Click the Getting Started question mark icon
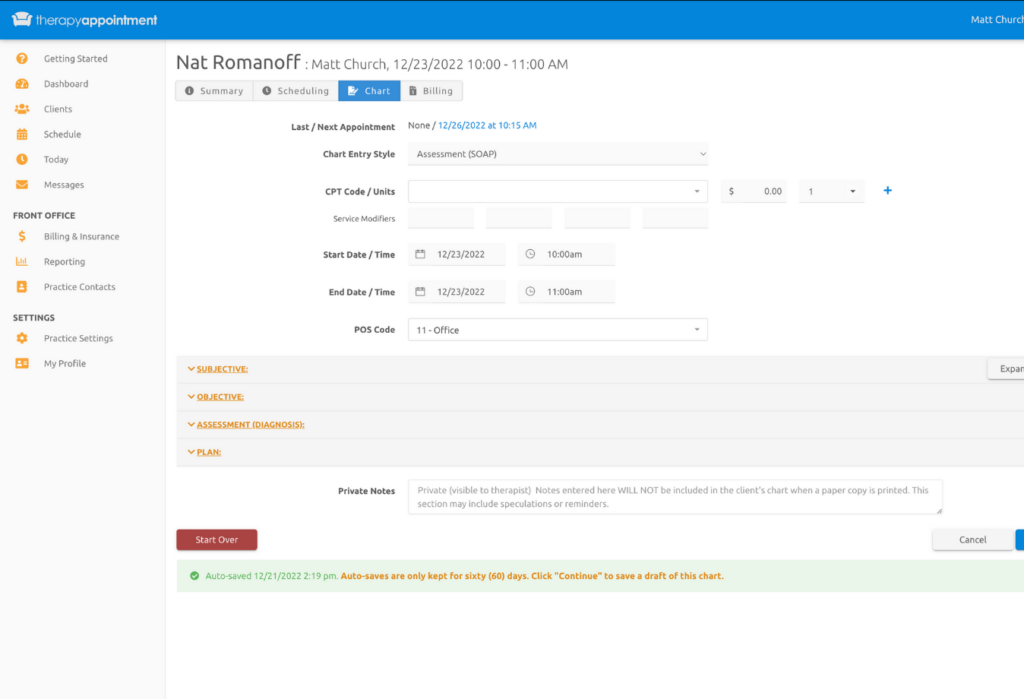The height and width of the screenshot is (699, 1024). click(22, 59)
